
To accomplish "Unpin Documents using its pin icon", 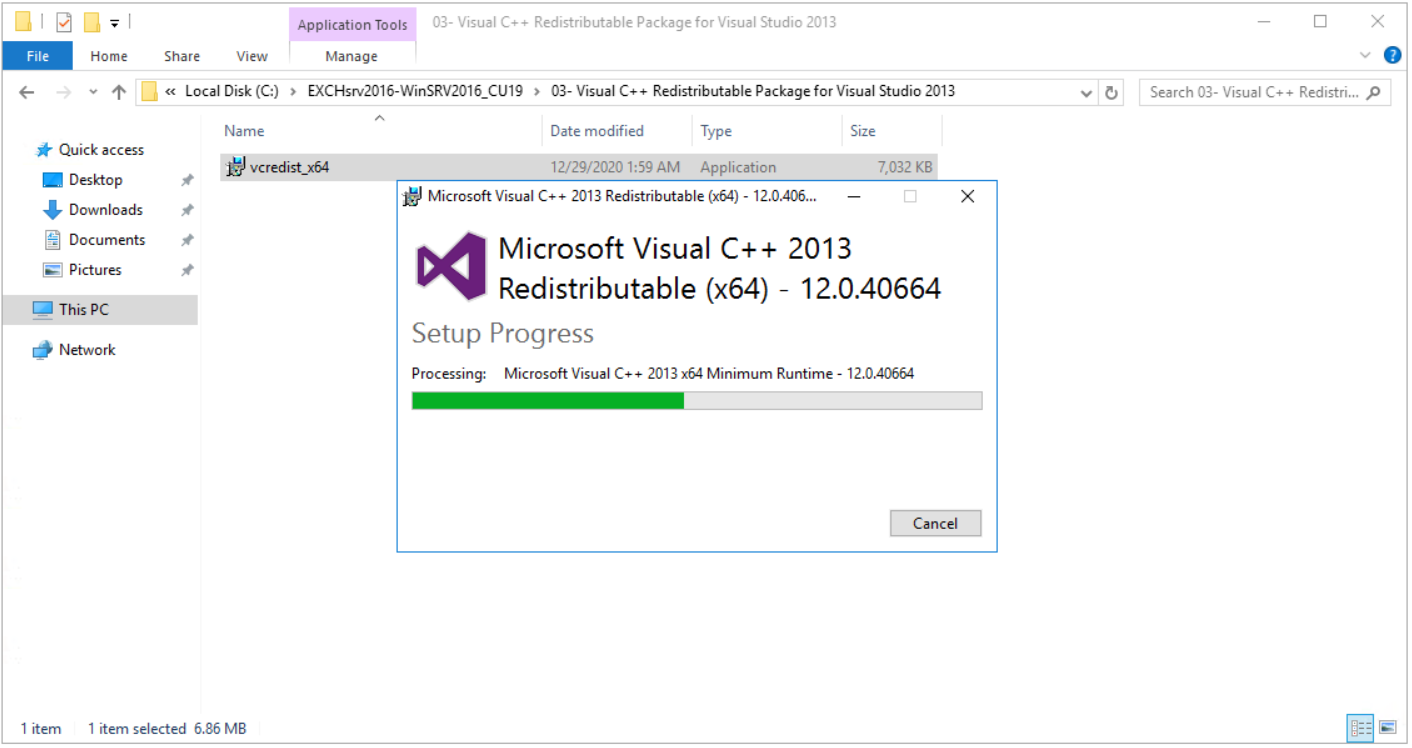I will pyautogui.click(x=186, y=241).
